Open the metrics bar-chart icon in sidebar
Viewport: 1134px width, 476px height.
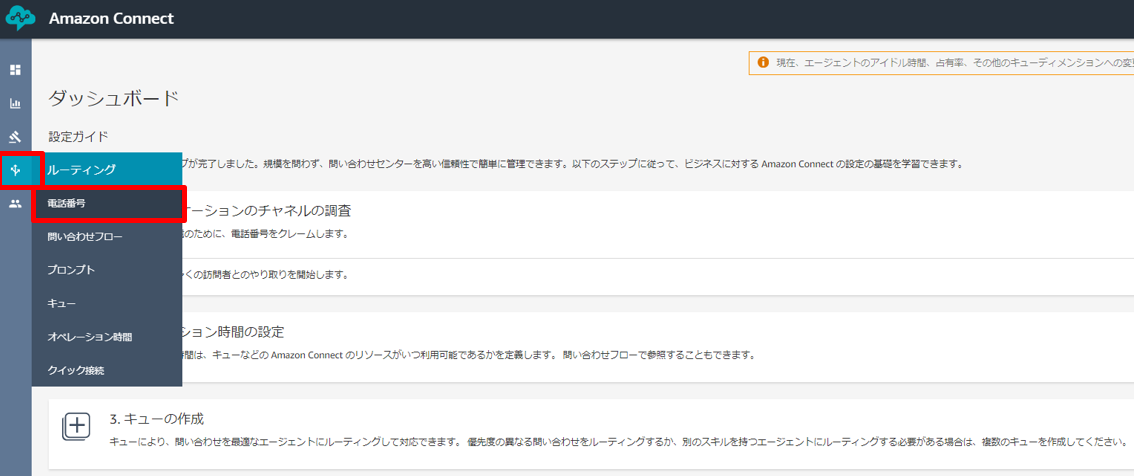tap(15, 103)
